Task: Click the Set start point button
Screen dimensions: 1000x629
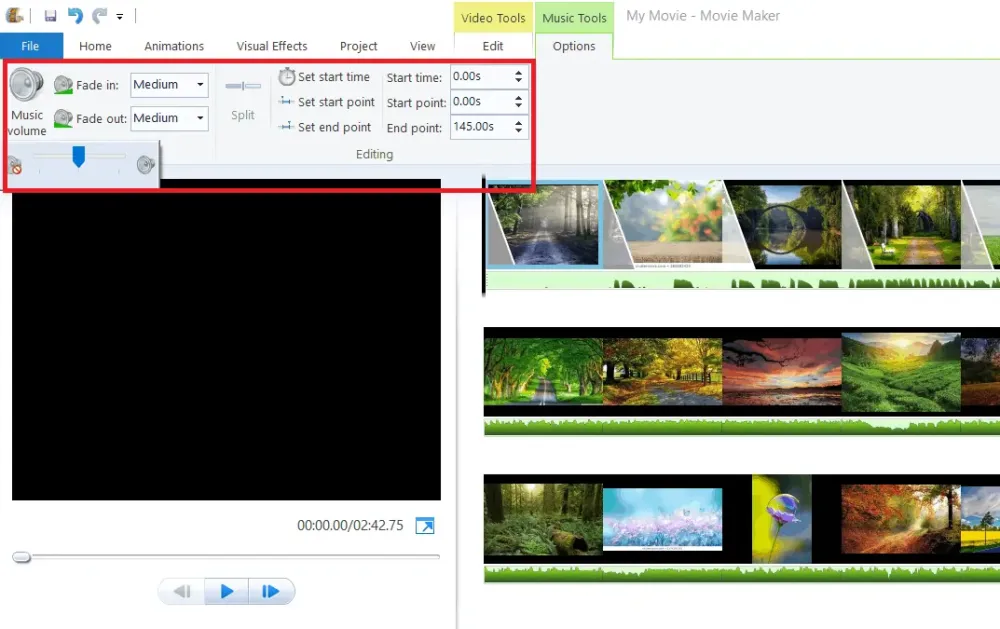Action: point(327,102)
